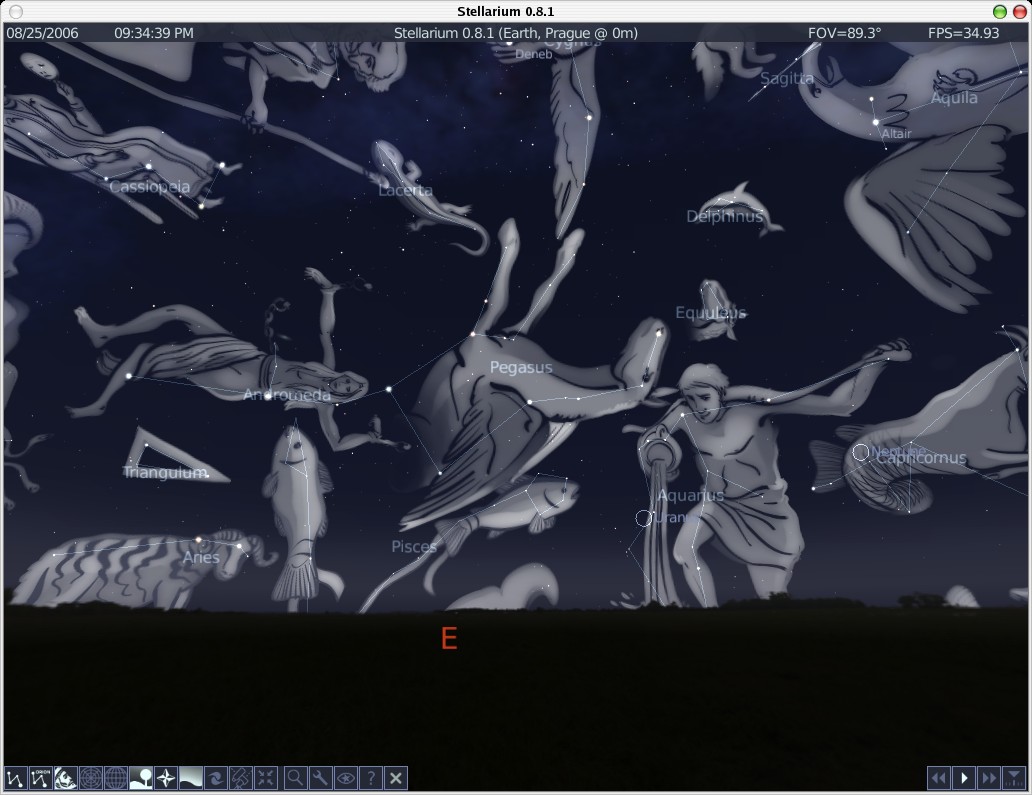Click the date 08/25/2006
The width and height of the screenshot is (1032, 795).
click(x=42, y=33)
